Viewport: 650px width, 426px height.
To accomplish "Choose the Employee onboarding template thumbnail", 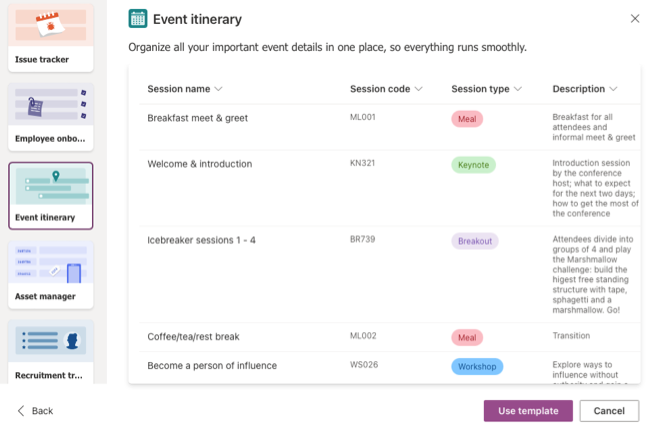I will 50,115.
